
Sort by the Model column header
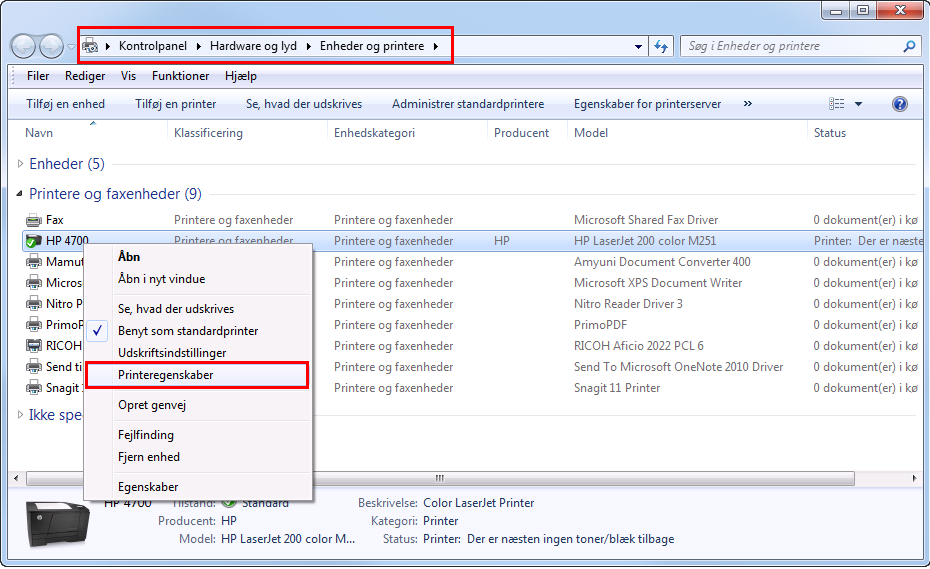click(x=591, y=133)
